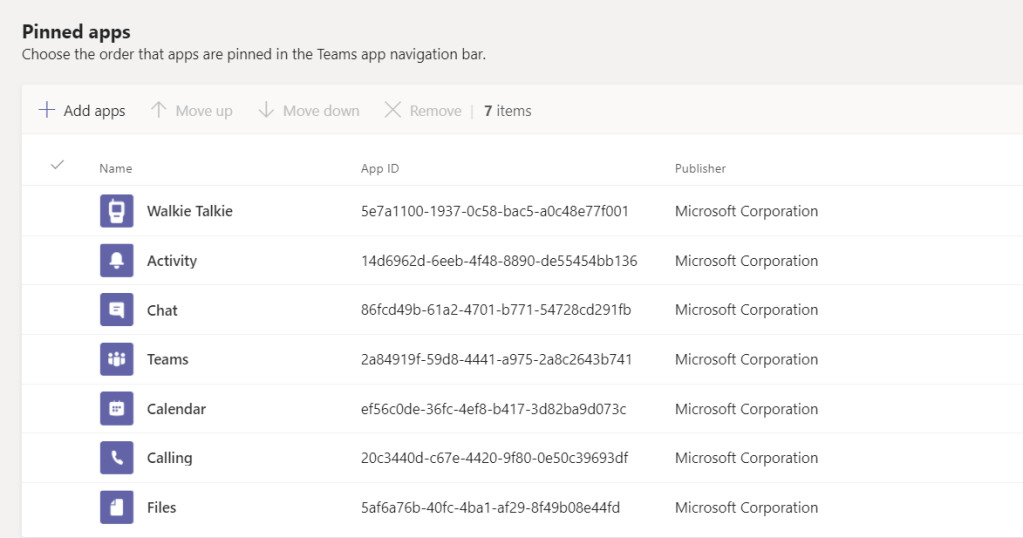Select the Walkie Talkie row name
The height and width of the screenshot is (538, 1023).
click(x=189, y=211)
